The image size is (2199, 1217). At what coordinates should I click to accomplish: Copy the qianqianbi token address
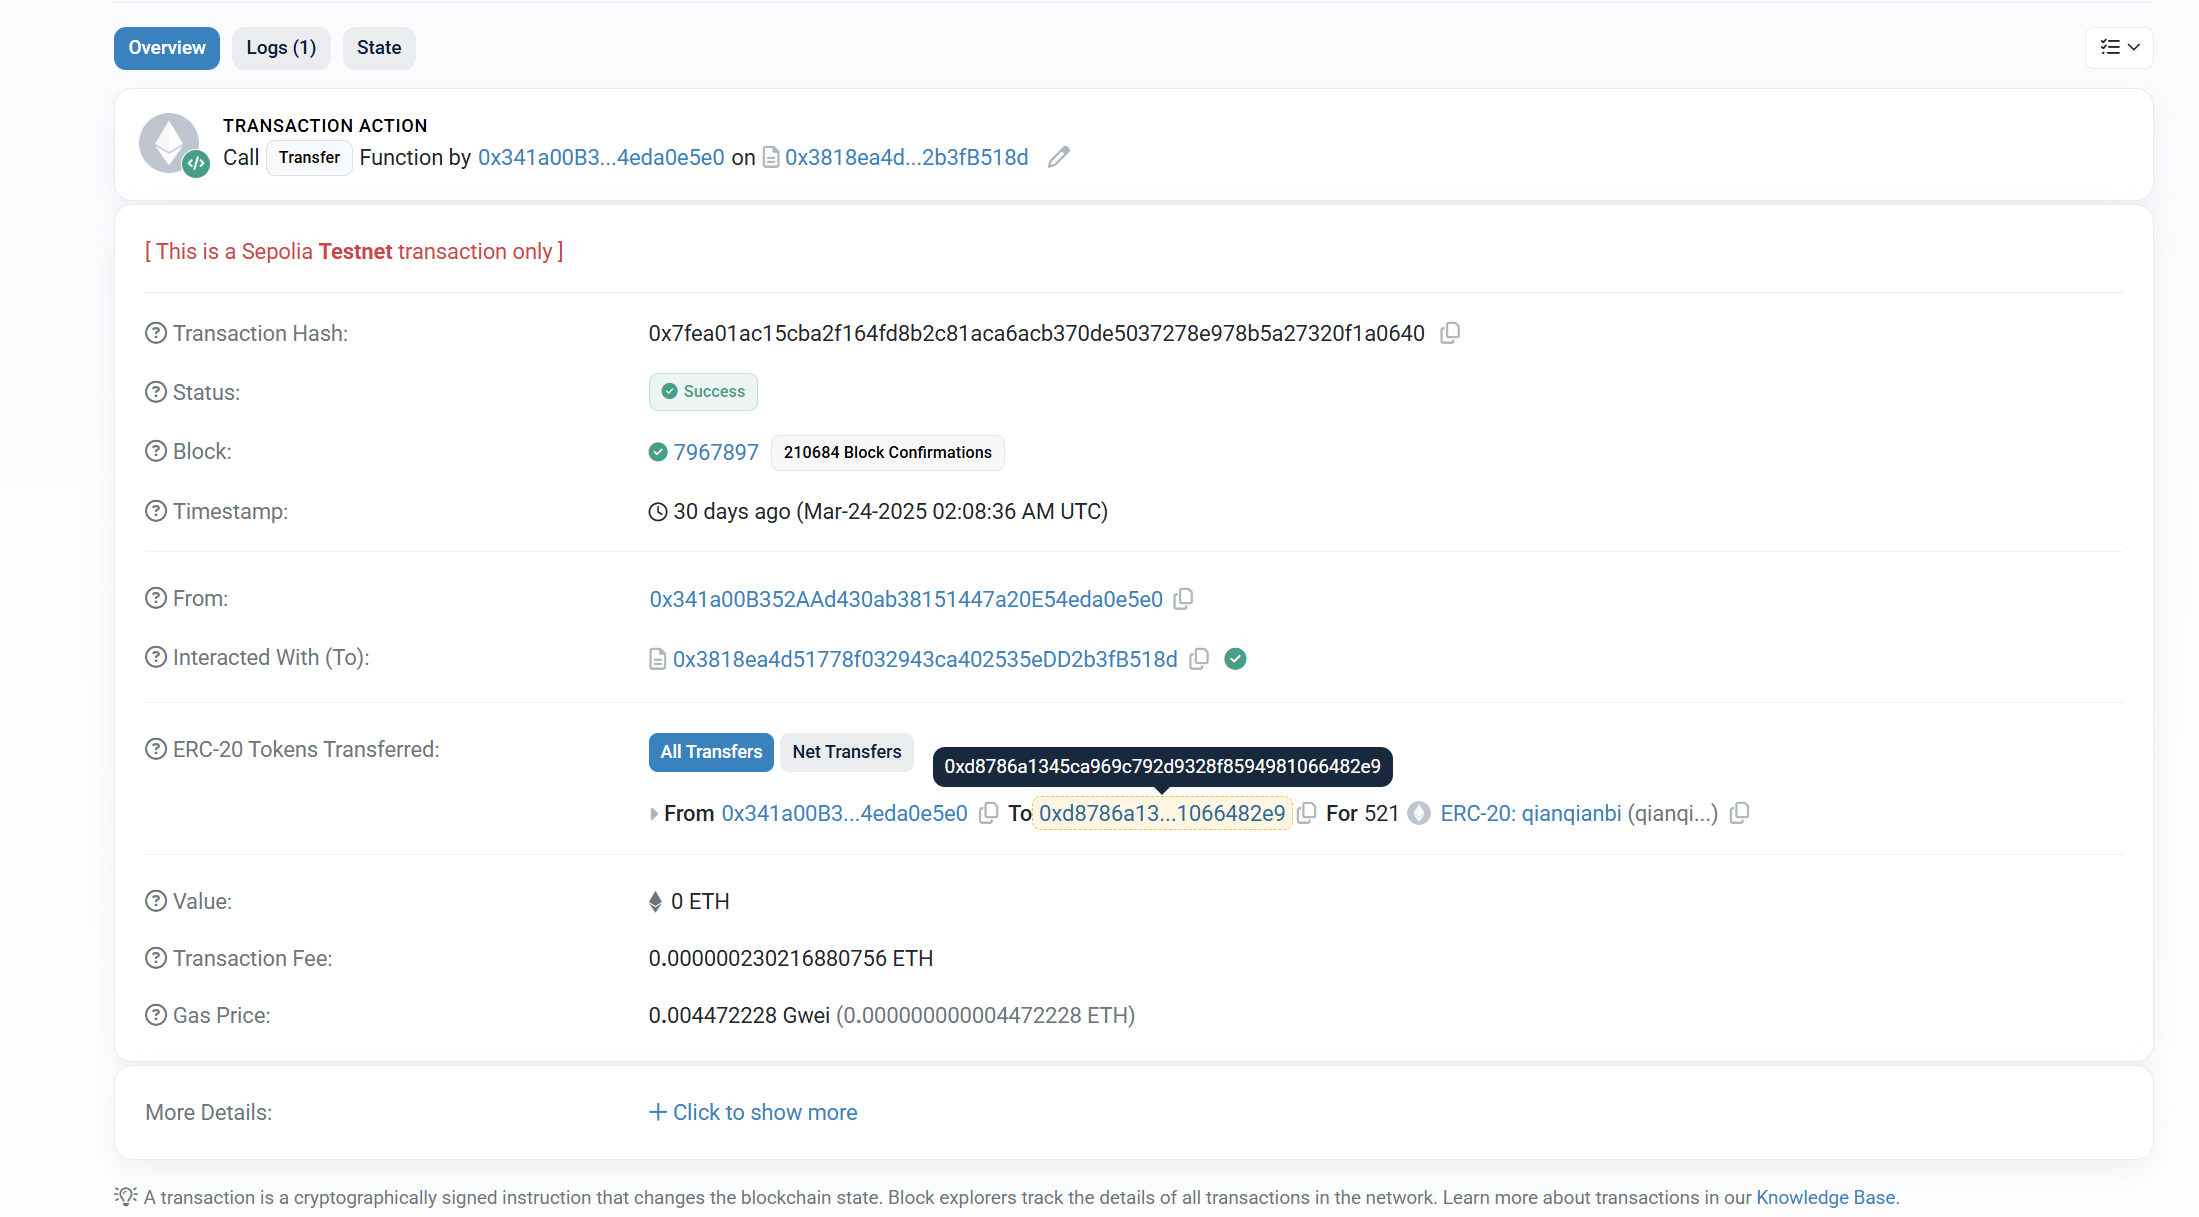click(1739, 813)
